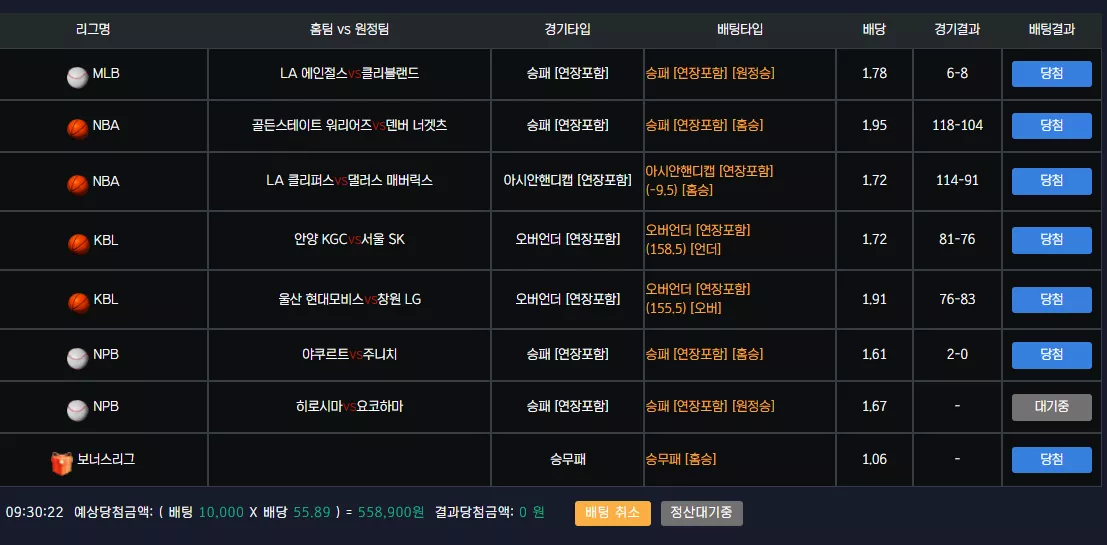Click baseball icon in 야쿠르트 row
The image size is (1107, 545).
pos(78,359)
